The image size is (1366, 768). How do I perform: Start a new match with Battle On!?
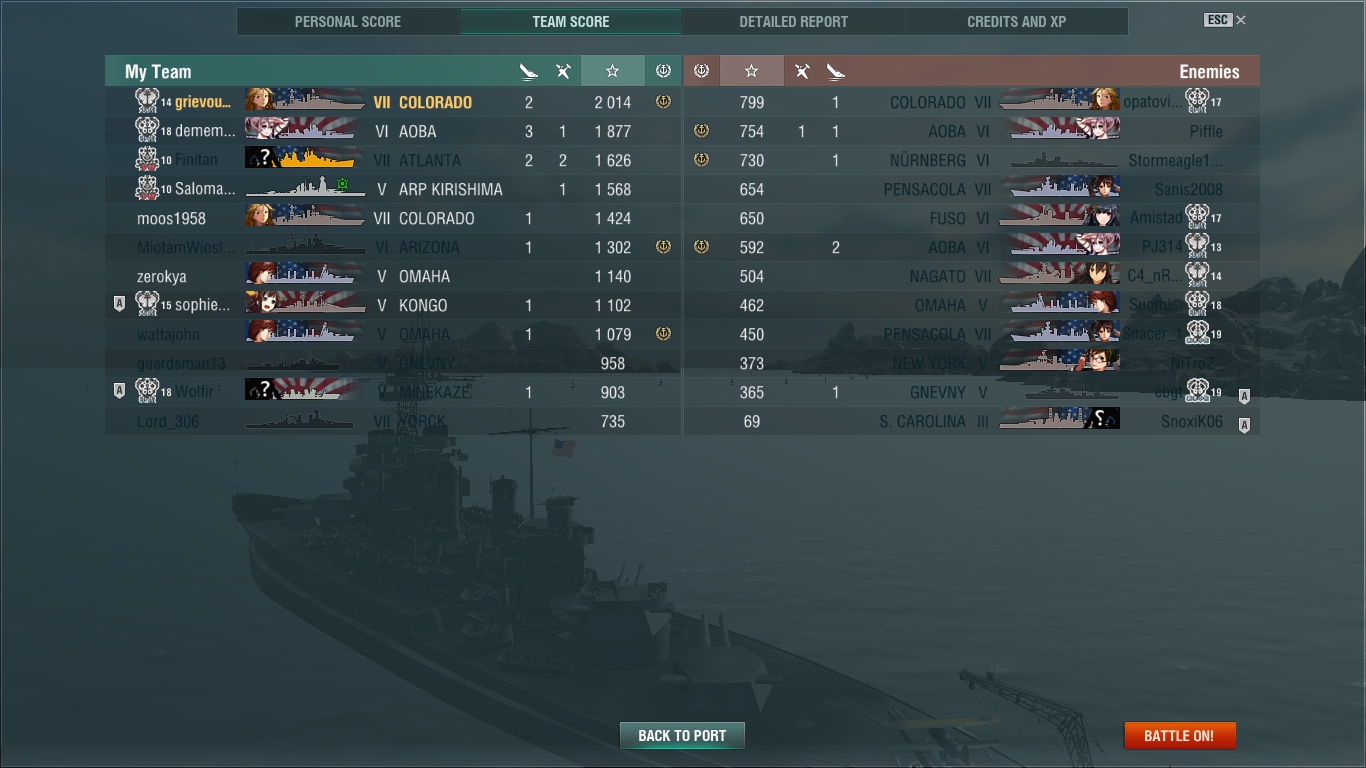coord(1179,735)
